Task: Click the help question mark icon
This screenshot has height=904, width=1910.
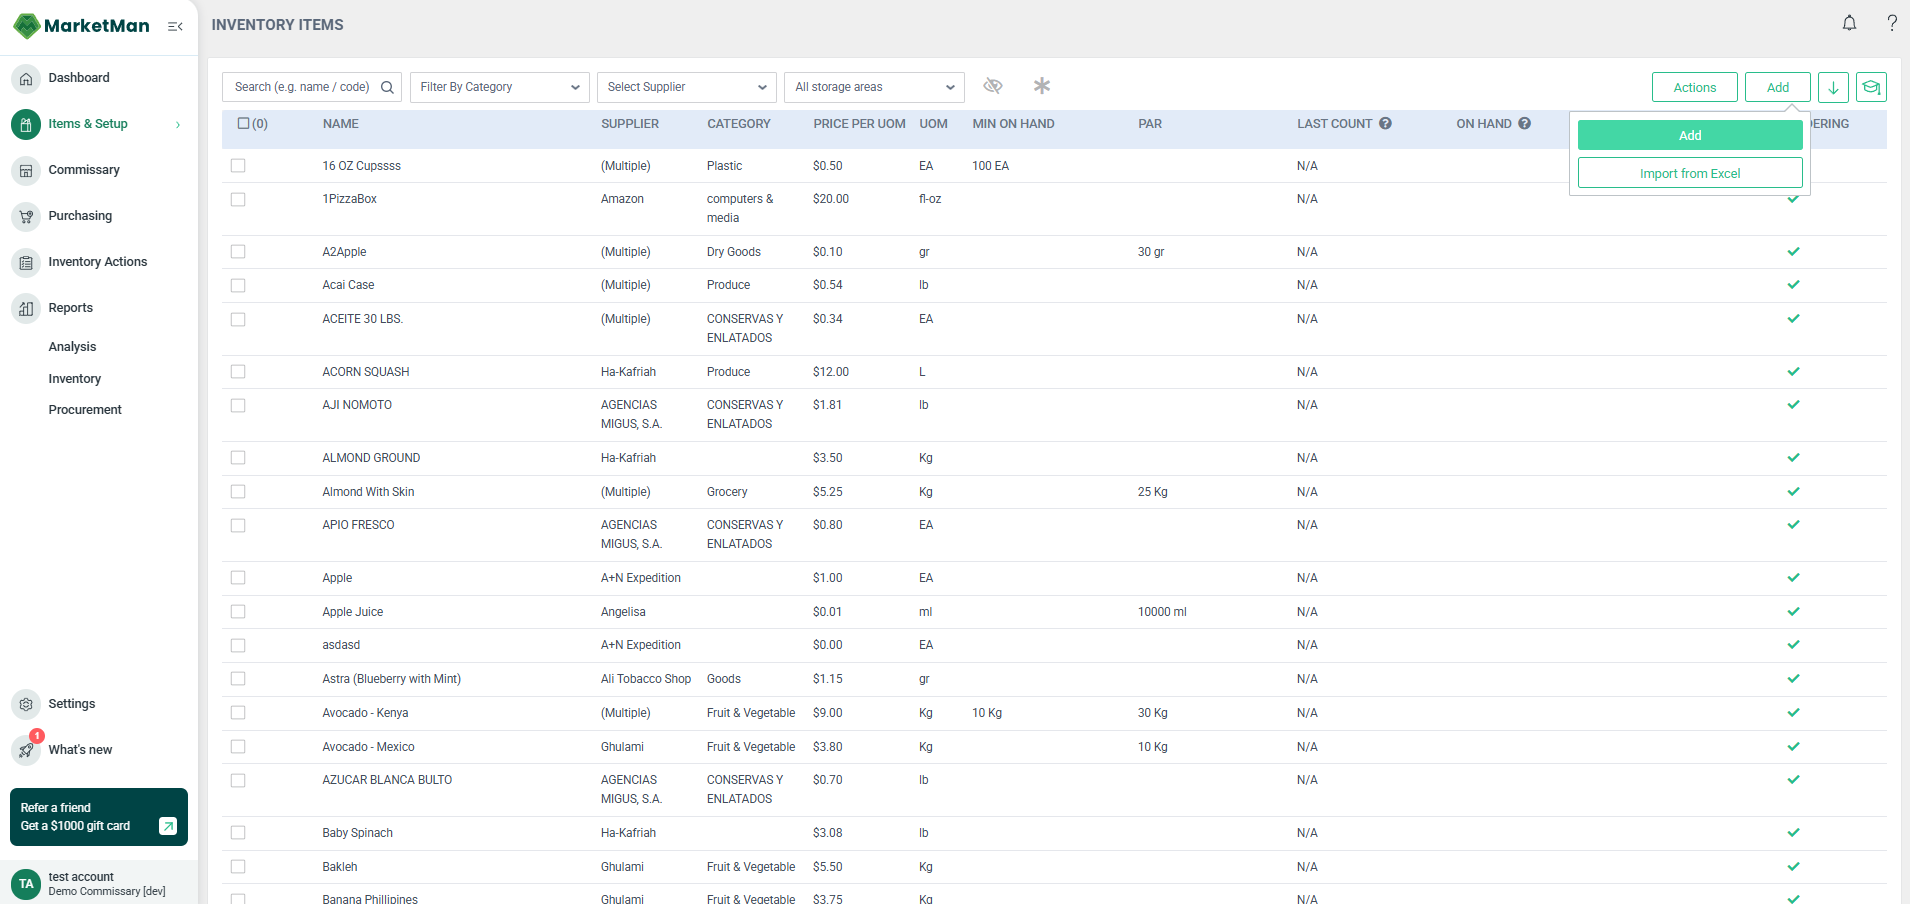Action: coord(1892,22)
